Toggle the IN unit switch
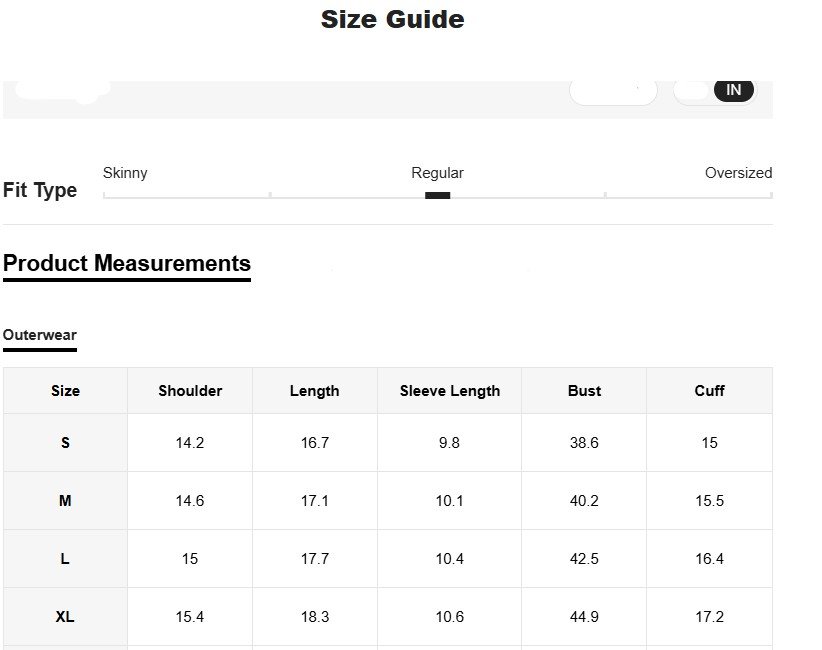 (733, 90)
